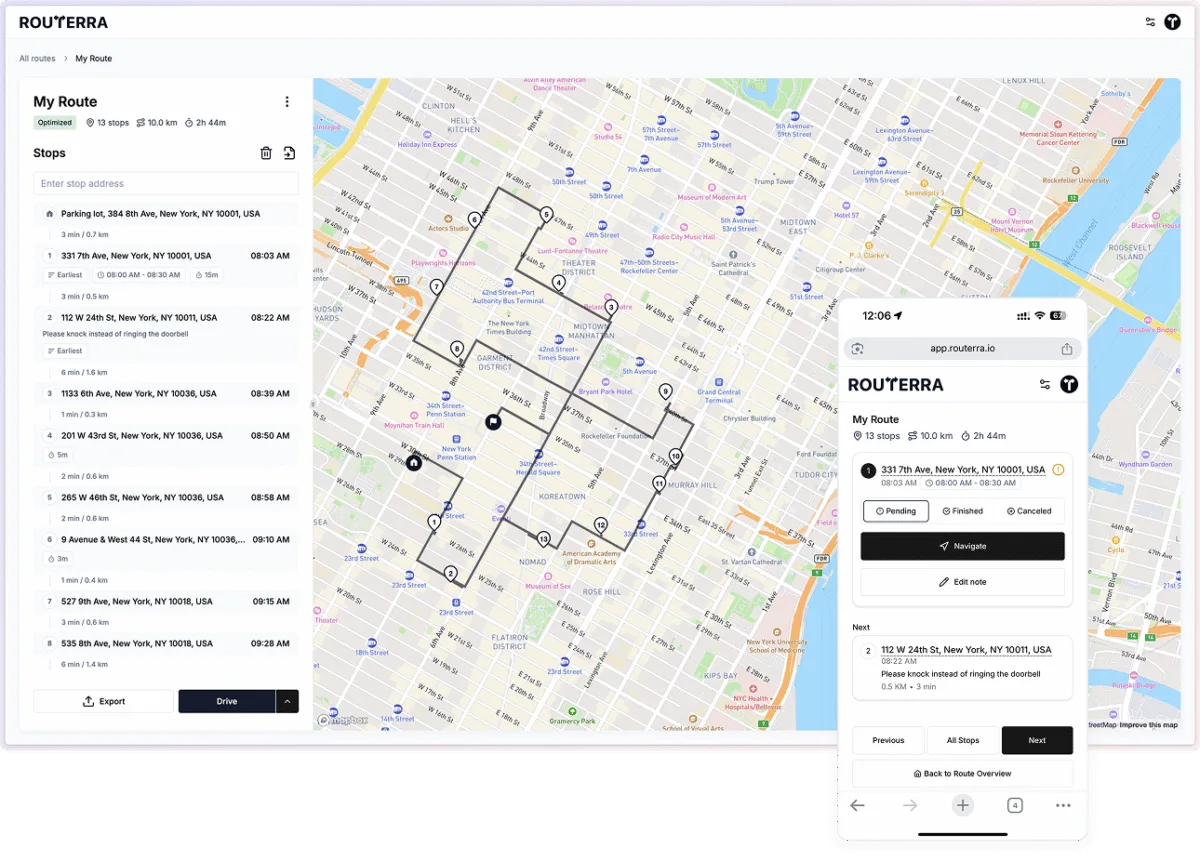This screenshot has height=861, width=1200.
Task: Set stop status to Pending
Action: click(x=896, y=511)
